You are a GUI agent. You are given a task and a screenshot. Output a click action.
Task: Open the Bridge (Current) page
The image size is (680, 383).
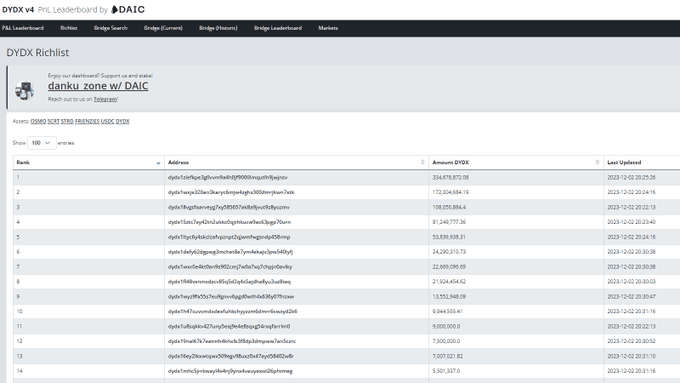click(163, 28)
